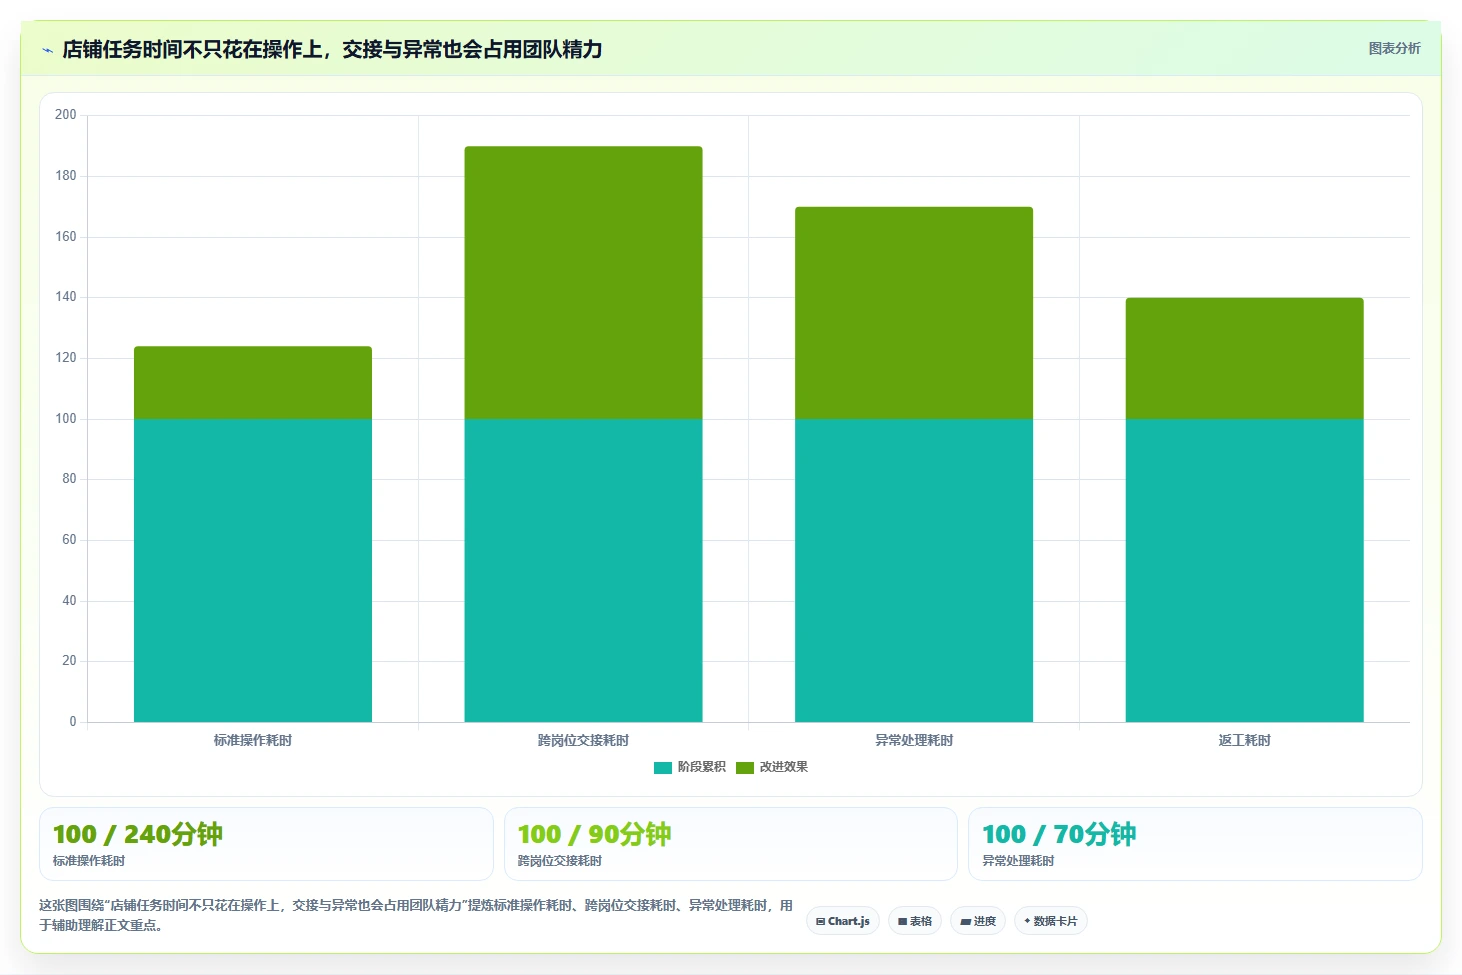Click the y-axis tick label 100

(66, 419)
